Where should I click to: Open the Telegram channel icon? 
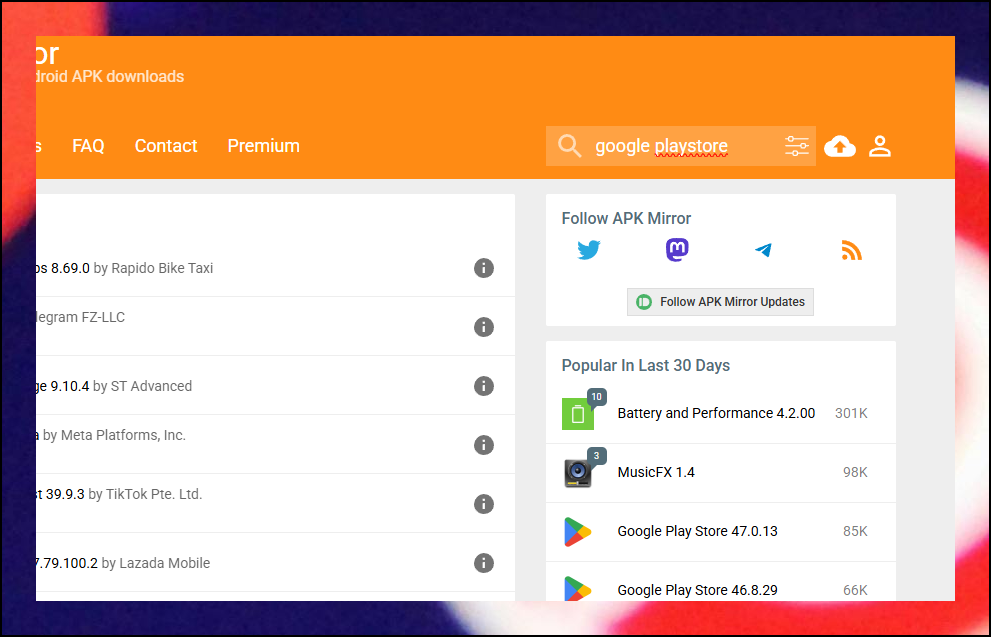(x=763, y=250)
